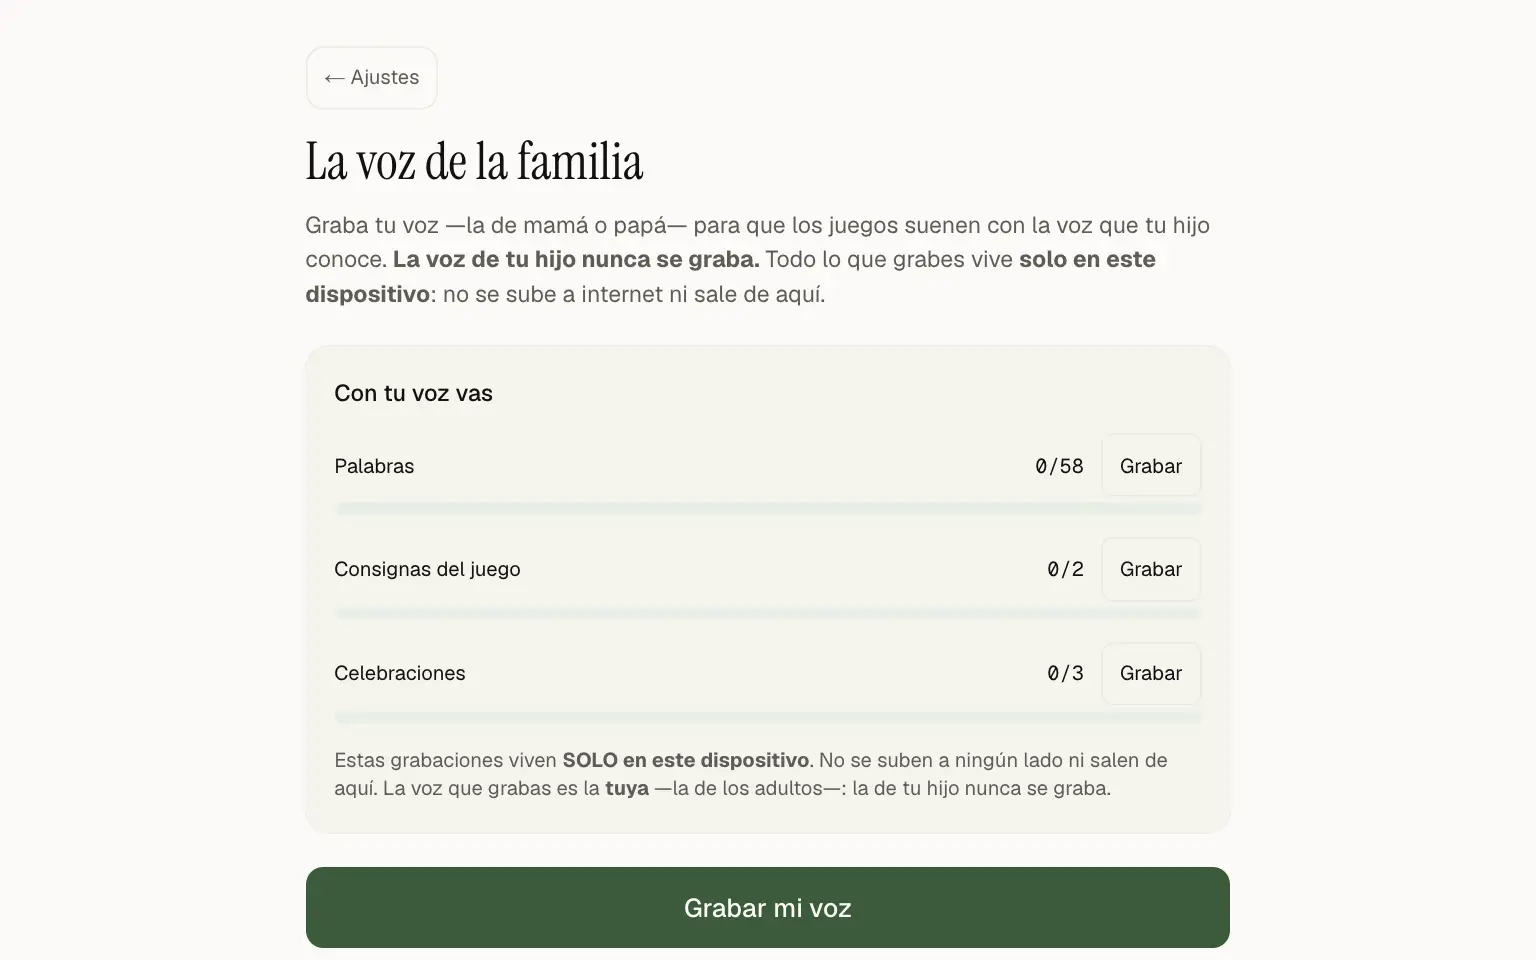Select the Celebraciones row label
The image size is (1536, 960).
(x=400, y=673)
